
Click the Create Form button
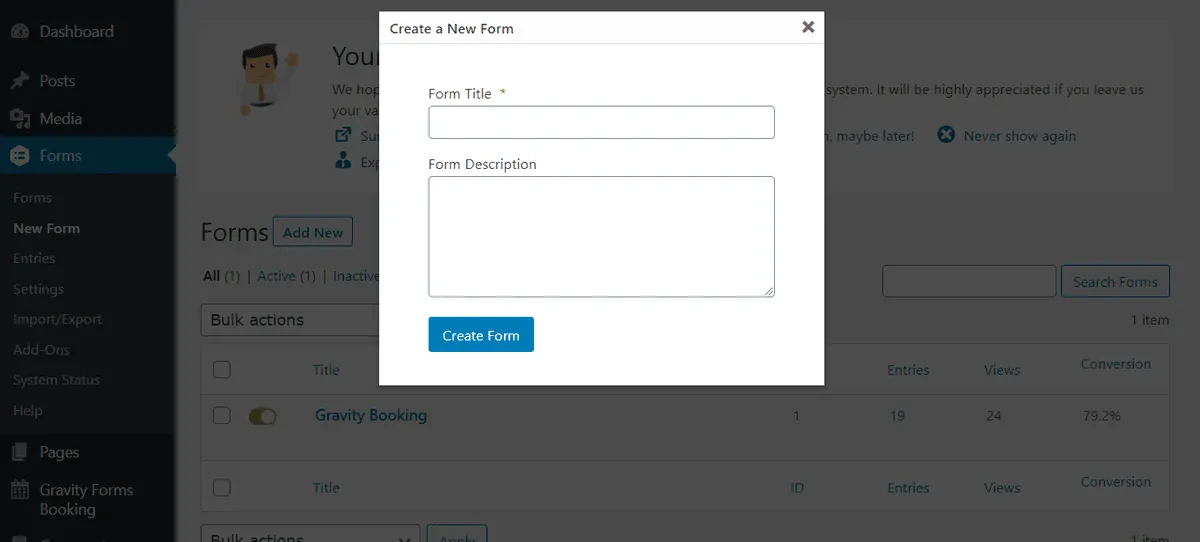tap(481, 335)
